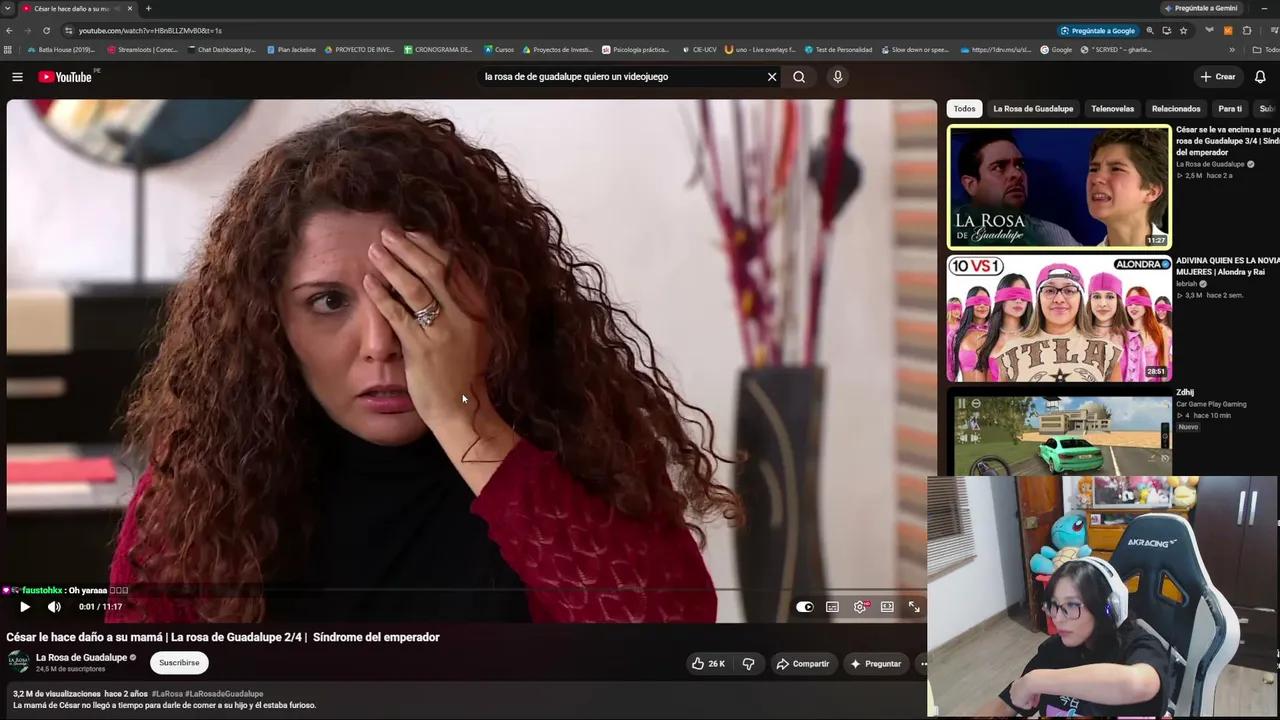Viewport: 1280px width, 720px height.
Task: Open the CRONOGRAMA DE... bookmark
Action: click(x=438, y=50)
